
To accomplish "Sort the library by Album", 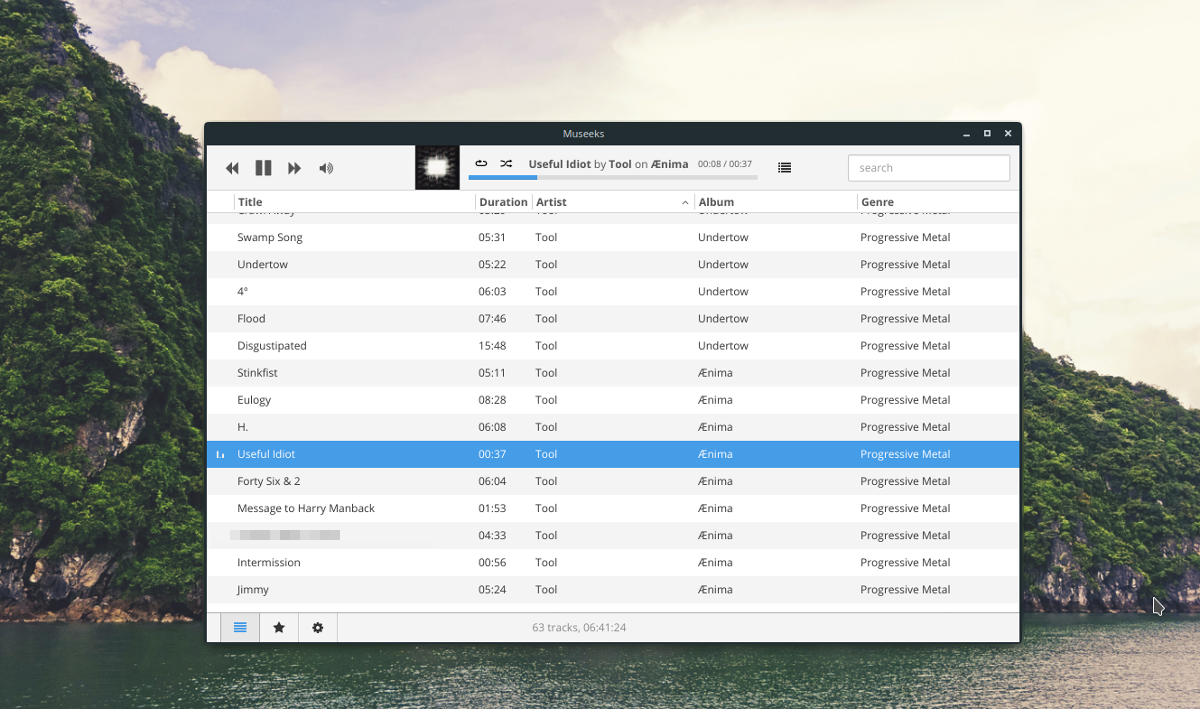I will click(x=716, y=201).
